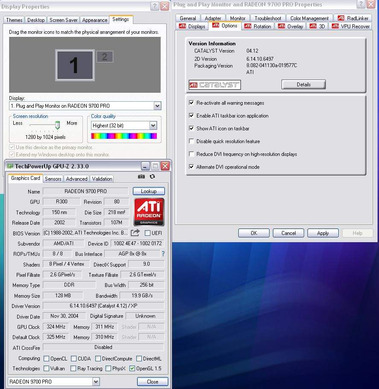Image resolution: width=379 pixels, height=389 pixels.
Task: Click the Name field showing RADEON 9700 PRO
Action: (x=86, y=191)
